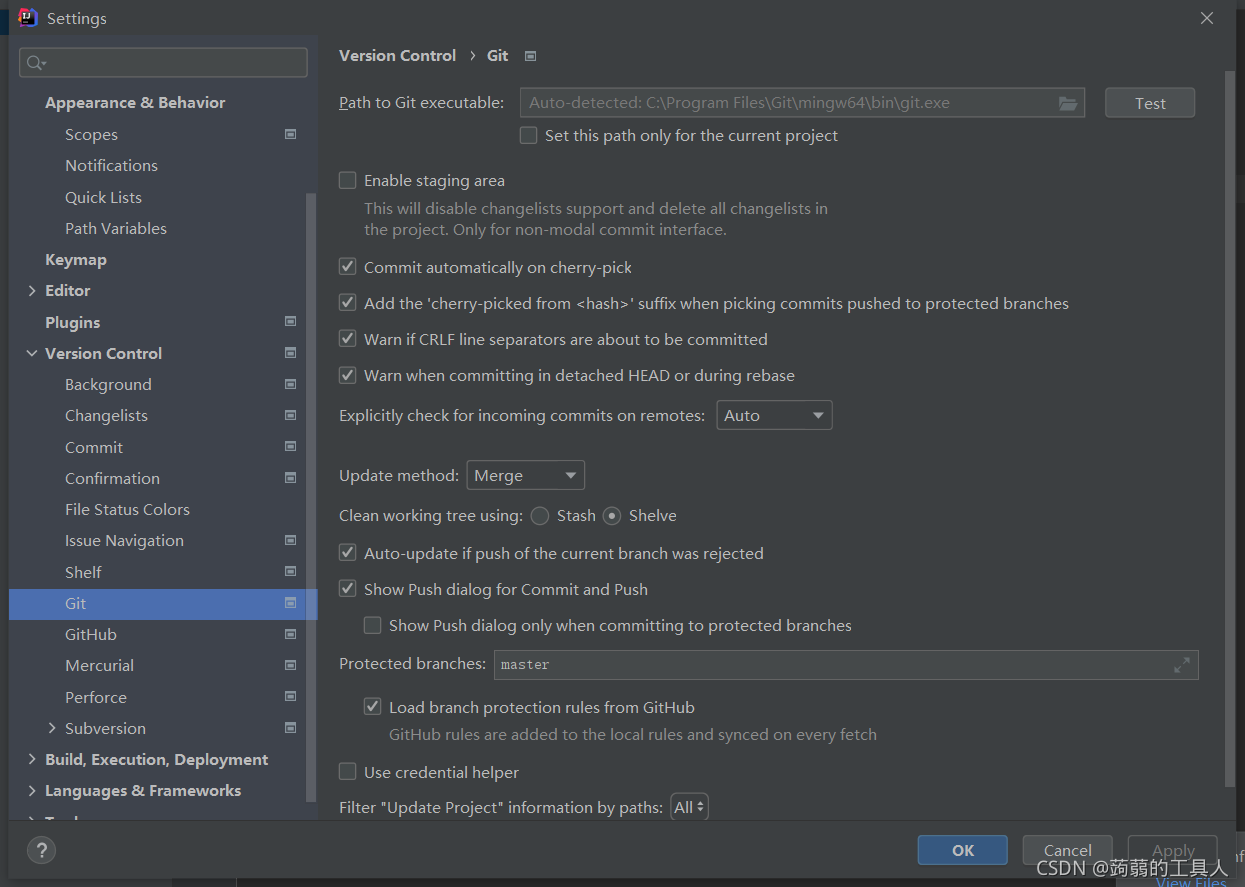
Task: Click Version Control in the breadcrumb
Action: tap(397, 56)
